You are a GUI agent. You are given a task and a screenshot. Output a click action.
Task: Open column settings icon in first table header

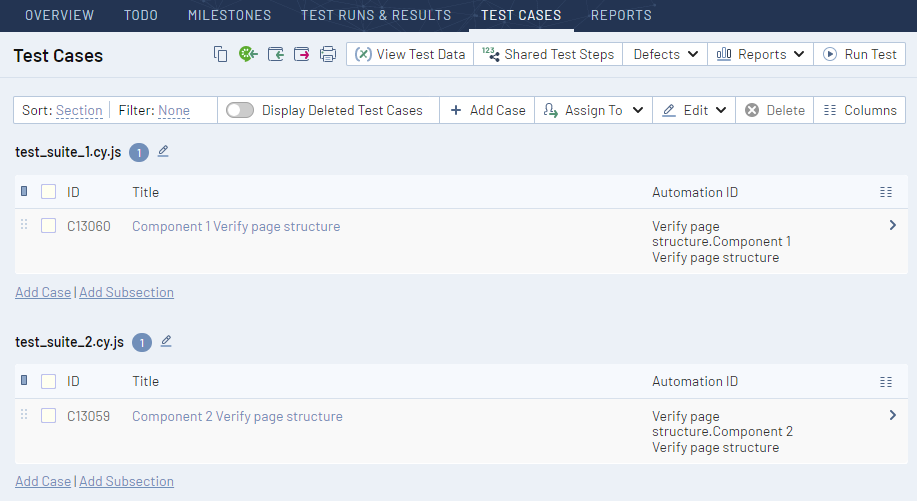click(x=885, y=192)
